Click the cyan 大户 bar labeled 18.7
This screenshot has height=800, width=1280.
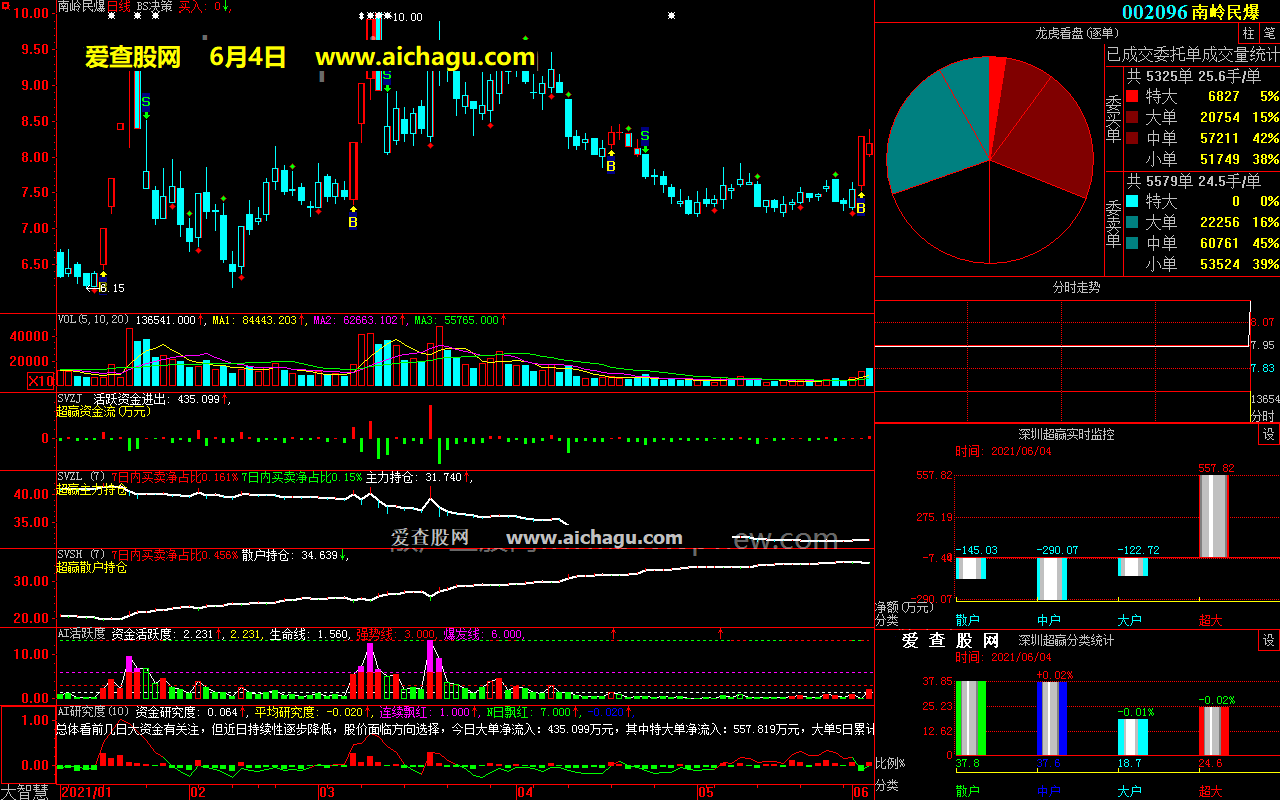click(x=1132, y=737)
